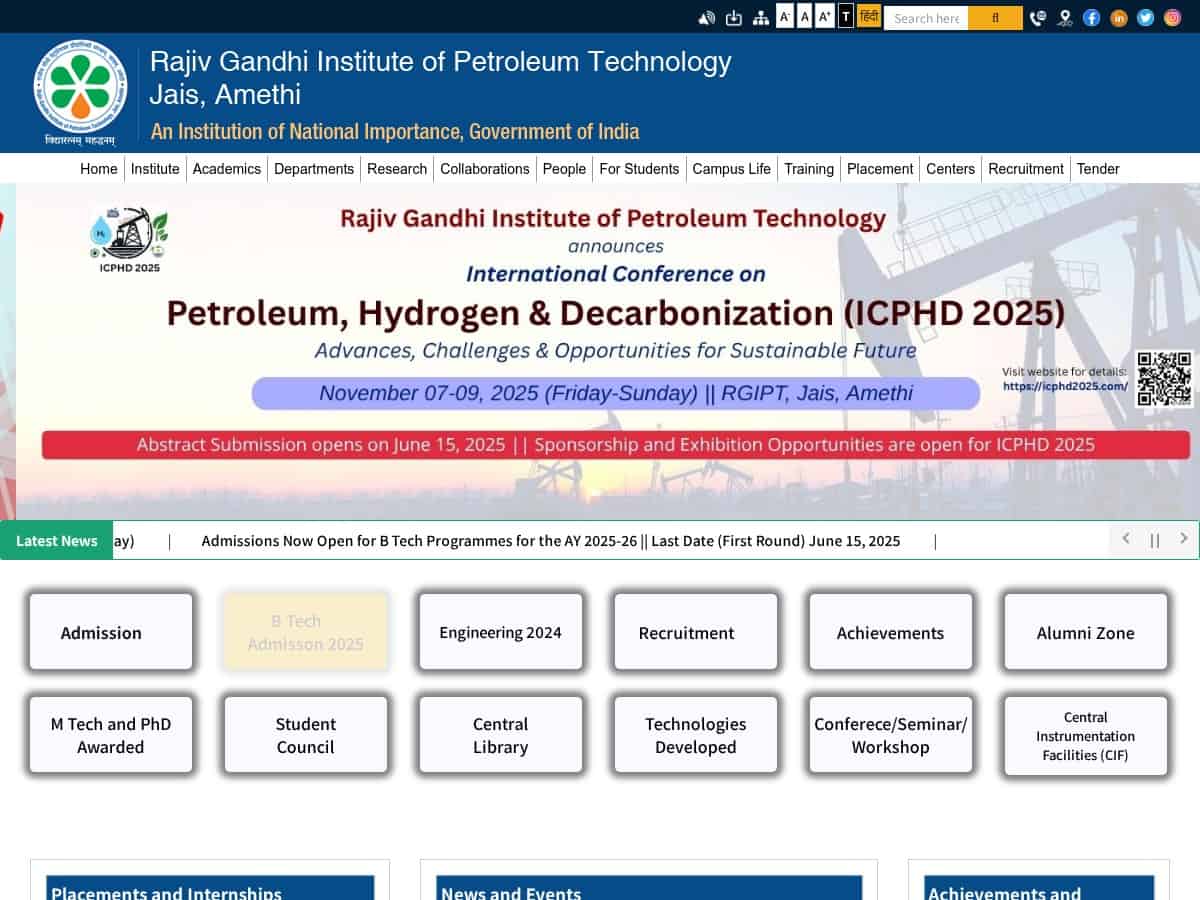This screenshot has height=900, width=1200.
Task: Click Rajiv Gandhi Institute of Petroleum Technology title
Action: (441, 61)
